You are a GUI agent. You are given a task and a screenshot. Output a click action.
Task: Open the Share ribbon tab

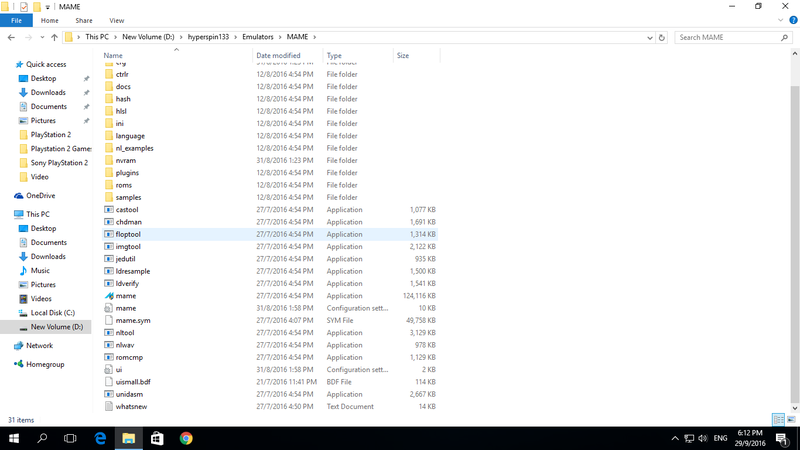point(84,20)
